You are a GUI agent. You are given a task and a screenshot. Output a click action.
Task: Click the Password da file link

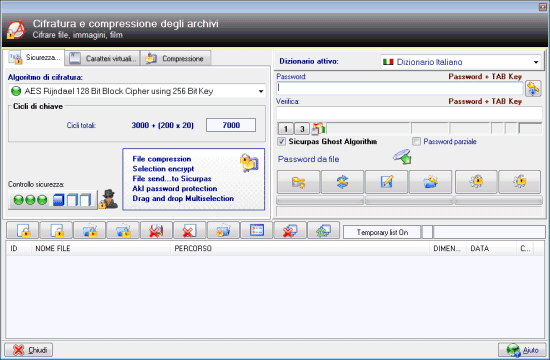[308, 159]
